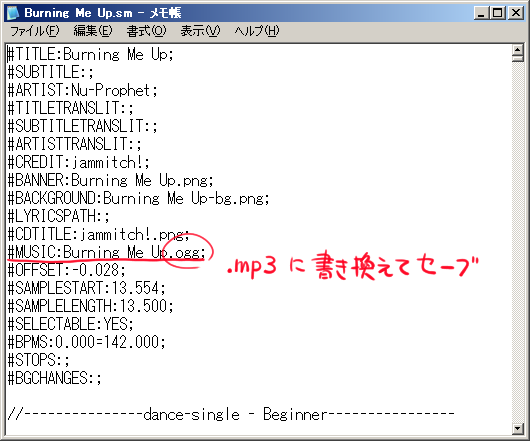Close the Burning Me Up.sm window

click(x=516, y=13)
